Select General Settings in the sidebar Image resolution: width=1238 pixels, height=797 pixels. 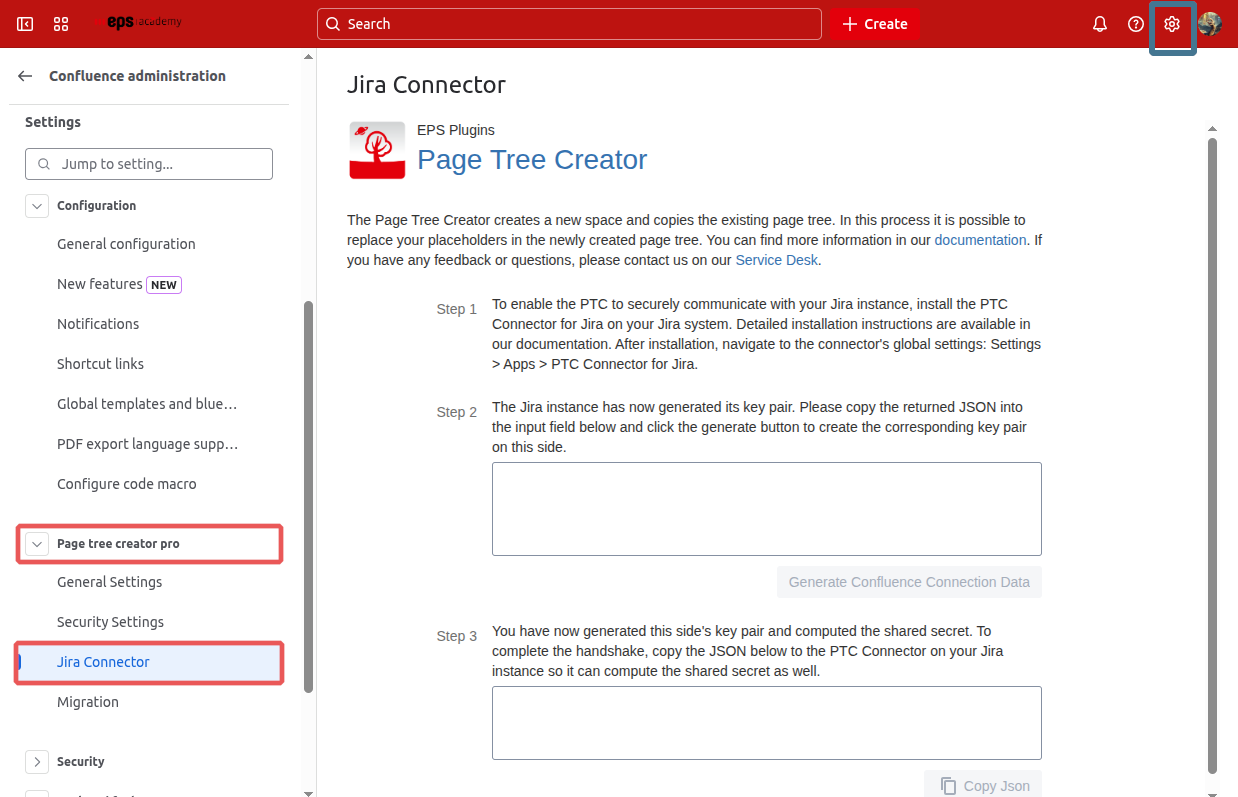click(109, 581)
